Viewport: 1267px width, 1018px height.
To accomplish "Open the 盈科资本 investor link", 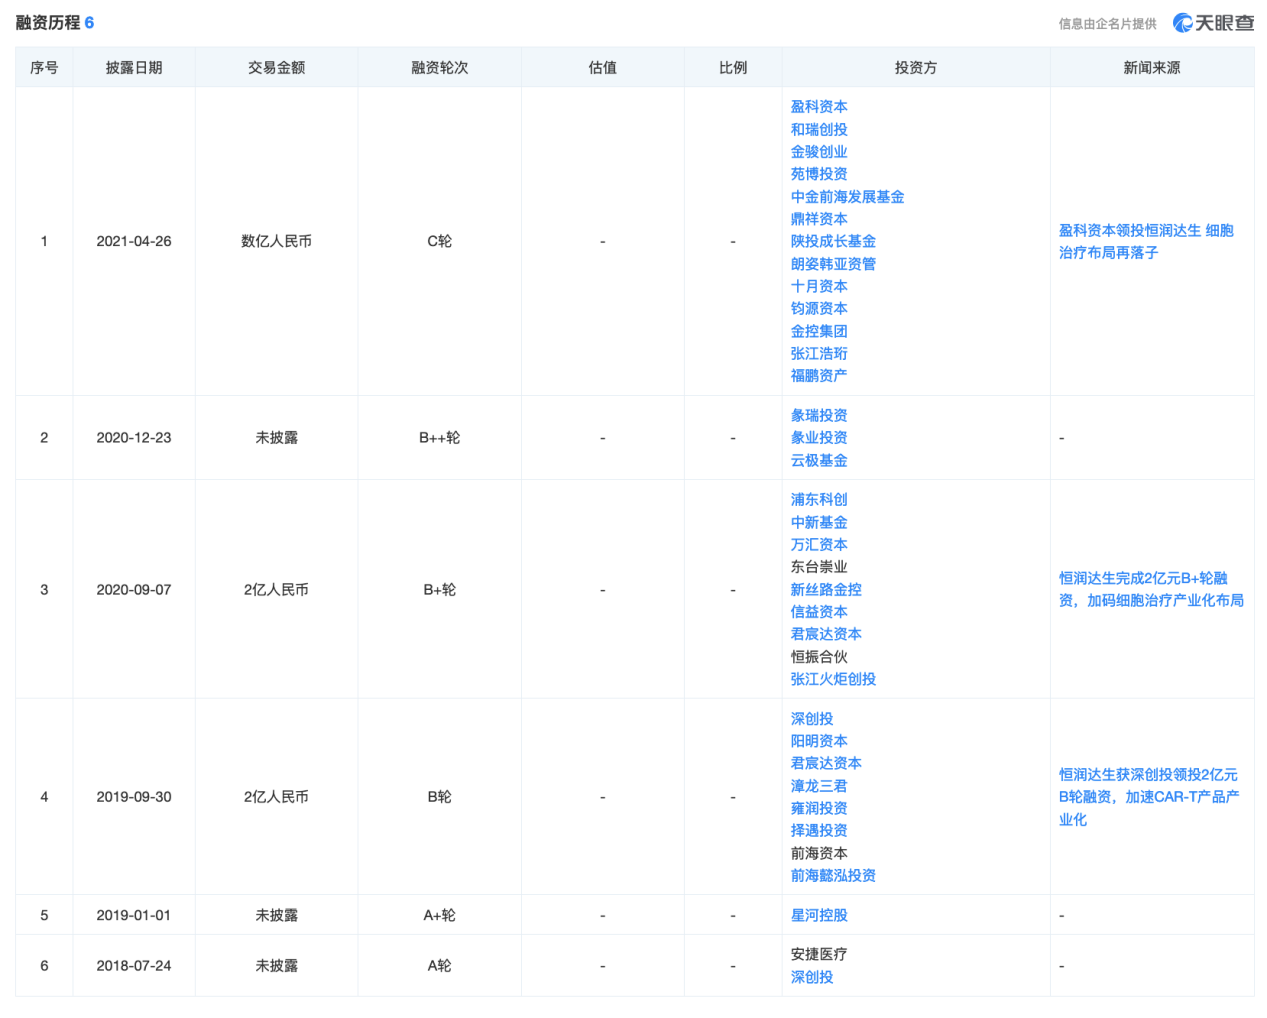I will 819,107.
